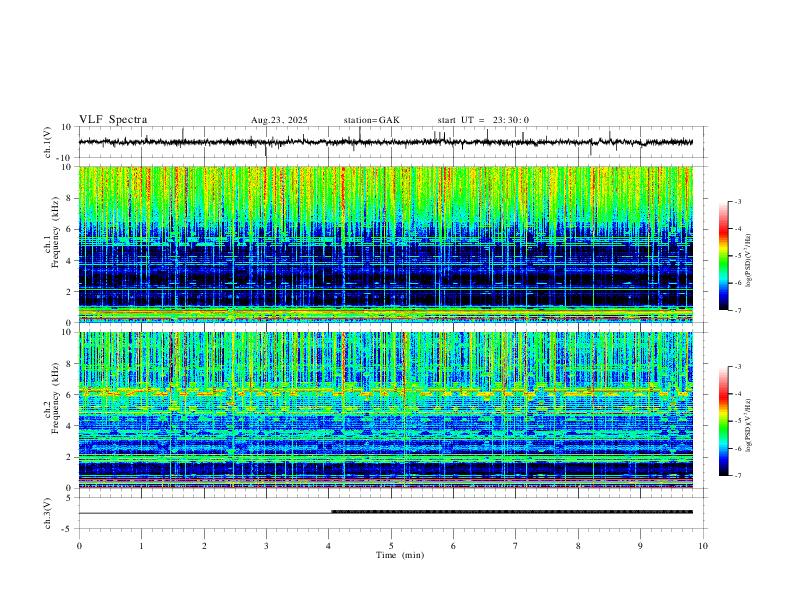
Task: Click the time axis tick label "8"
Action: click(x=578, y=546)
